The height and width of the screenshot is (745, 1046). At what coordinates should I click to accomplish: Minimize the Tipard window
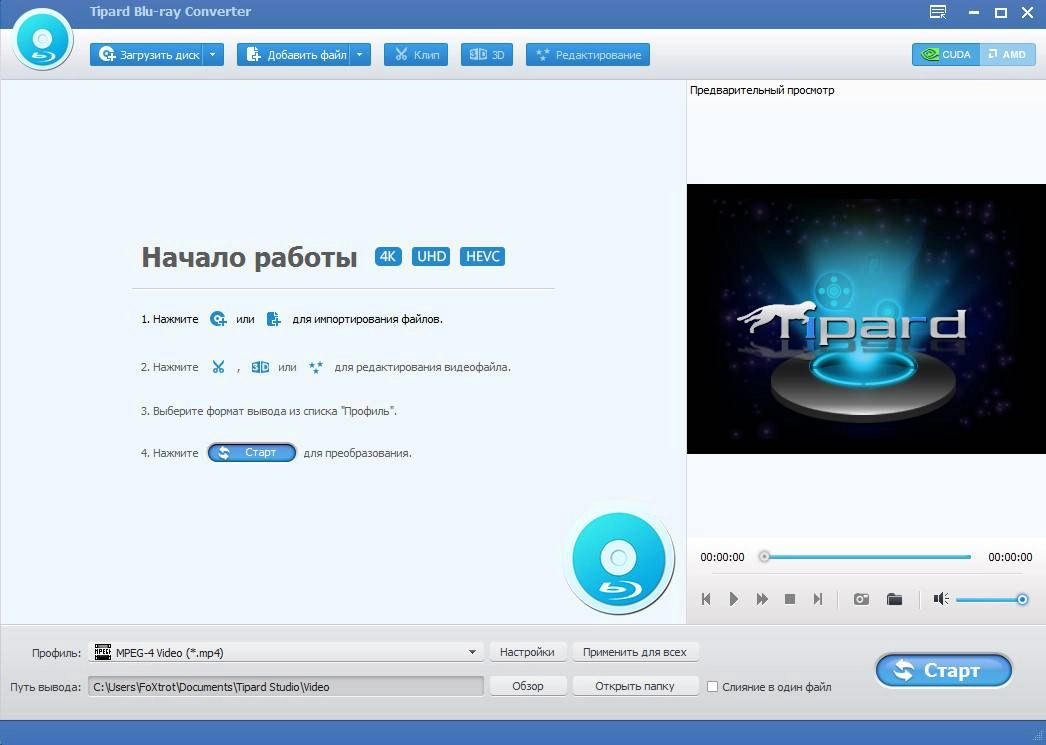click(x=974, y=12)
